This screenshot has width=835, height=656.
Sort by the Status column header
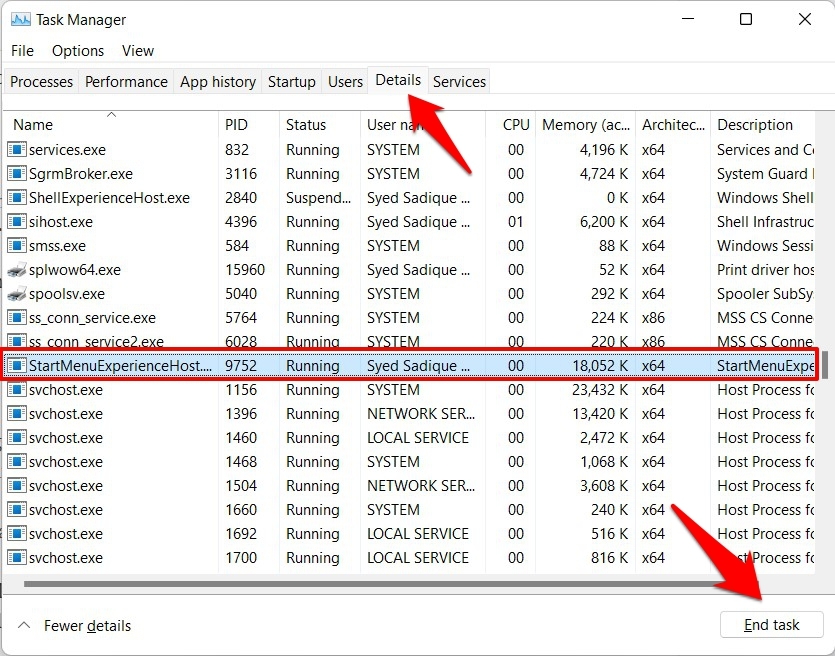[x=320, y=125]
